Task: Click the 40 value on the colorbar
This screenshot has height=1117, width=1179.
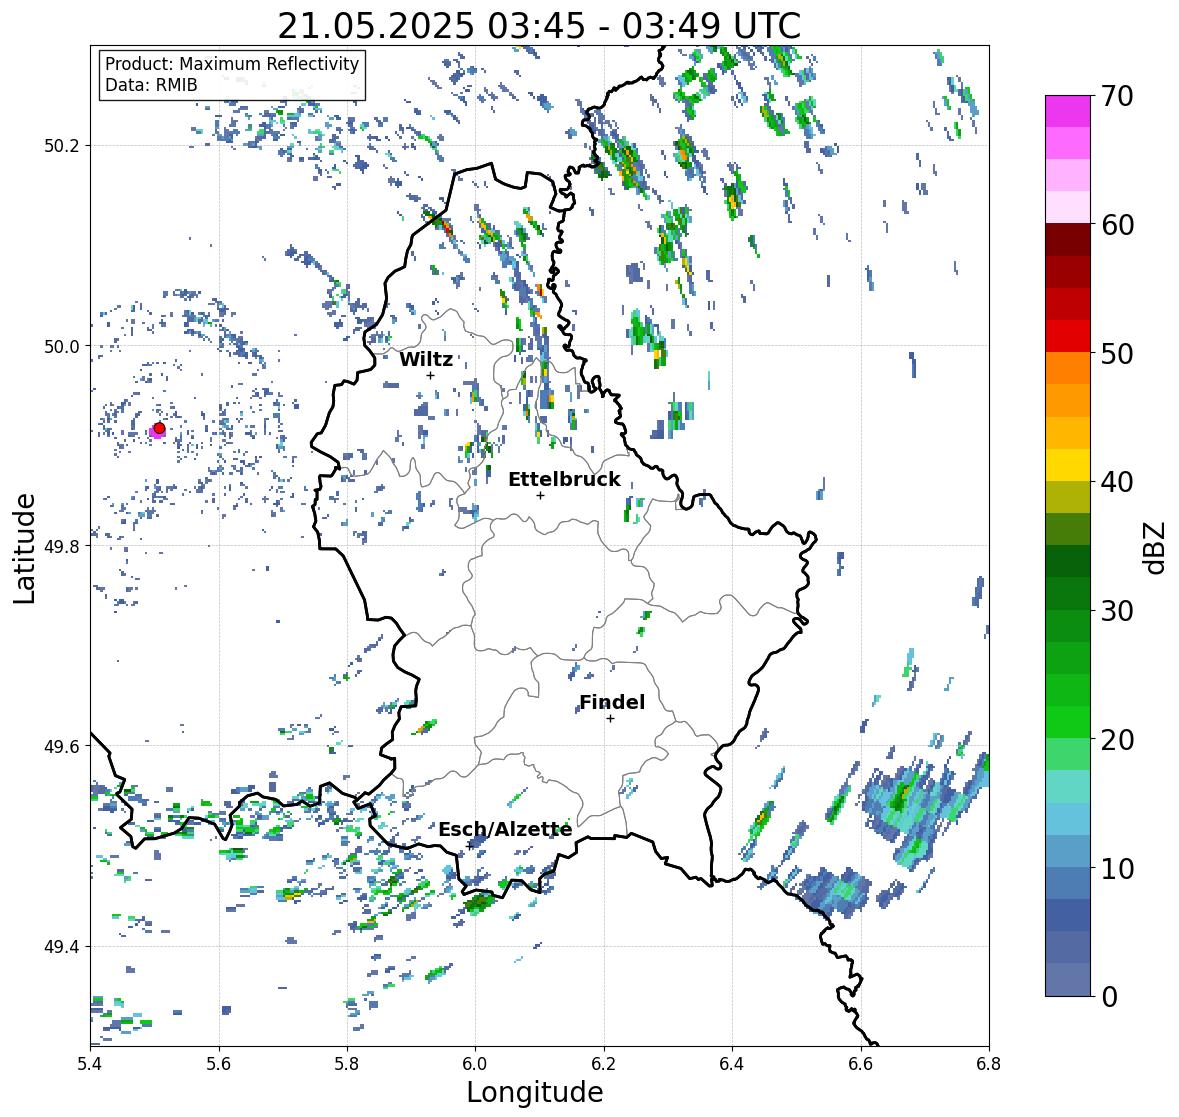Action: coord(1117,482)
